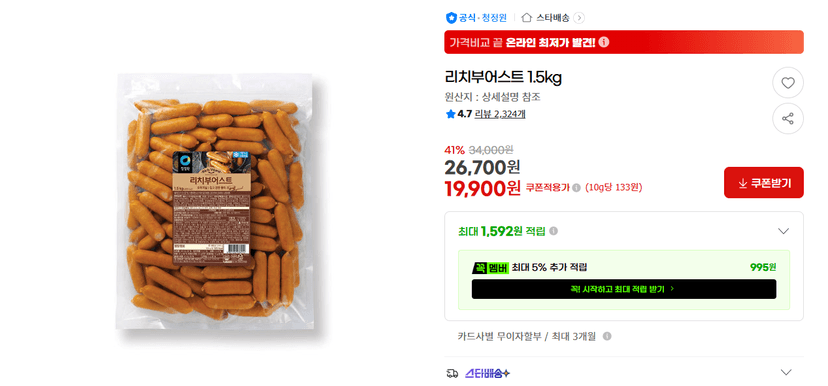Expand the 최대 1,592원 적립 section chevron

pos(784,231)
